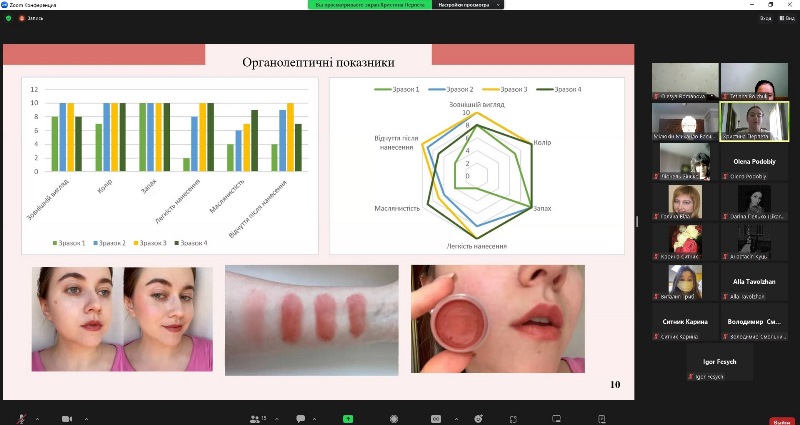Click the green Share Screen icon

point(348,419)
